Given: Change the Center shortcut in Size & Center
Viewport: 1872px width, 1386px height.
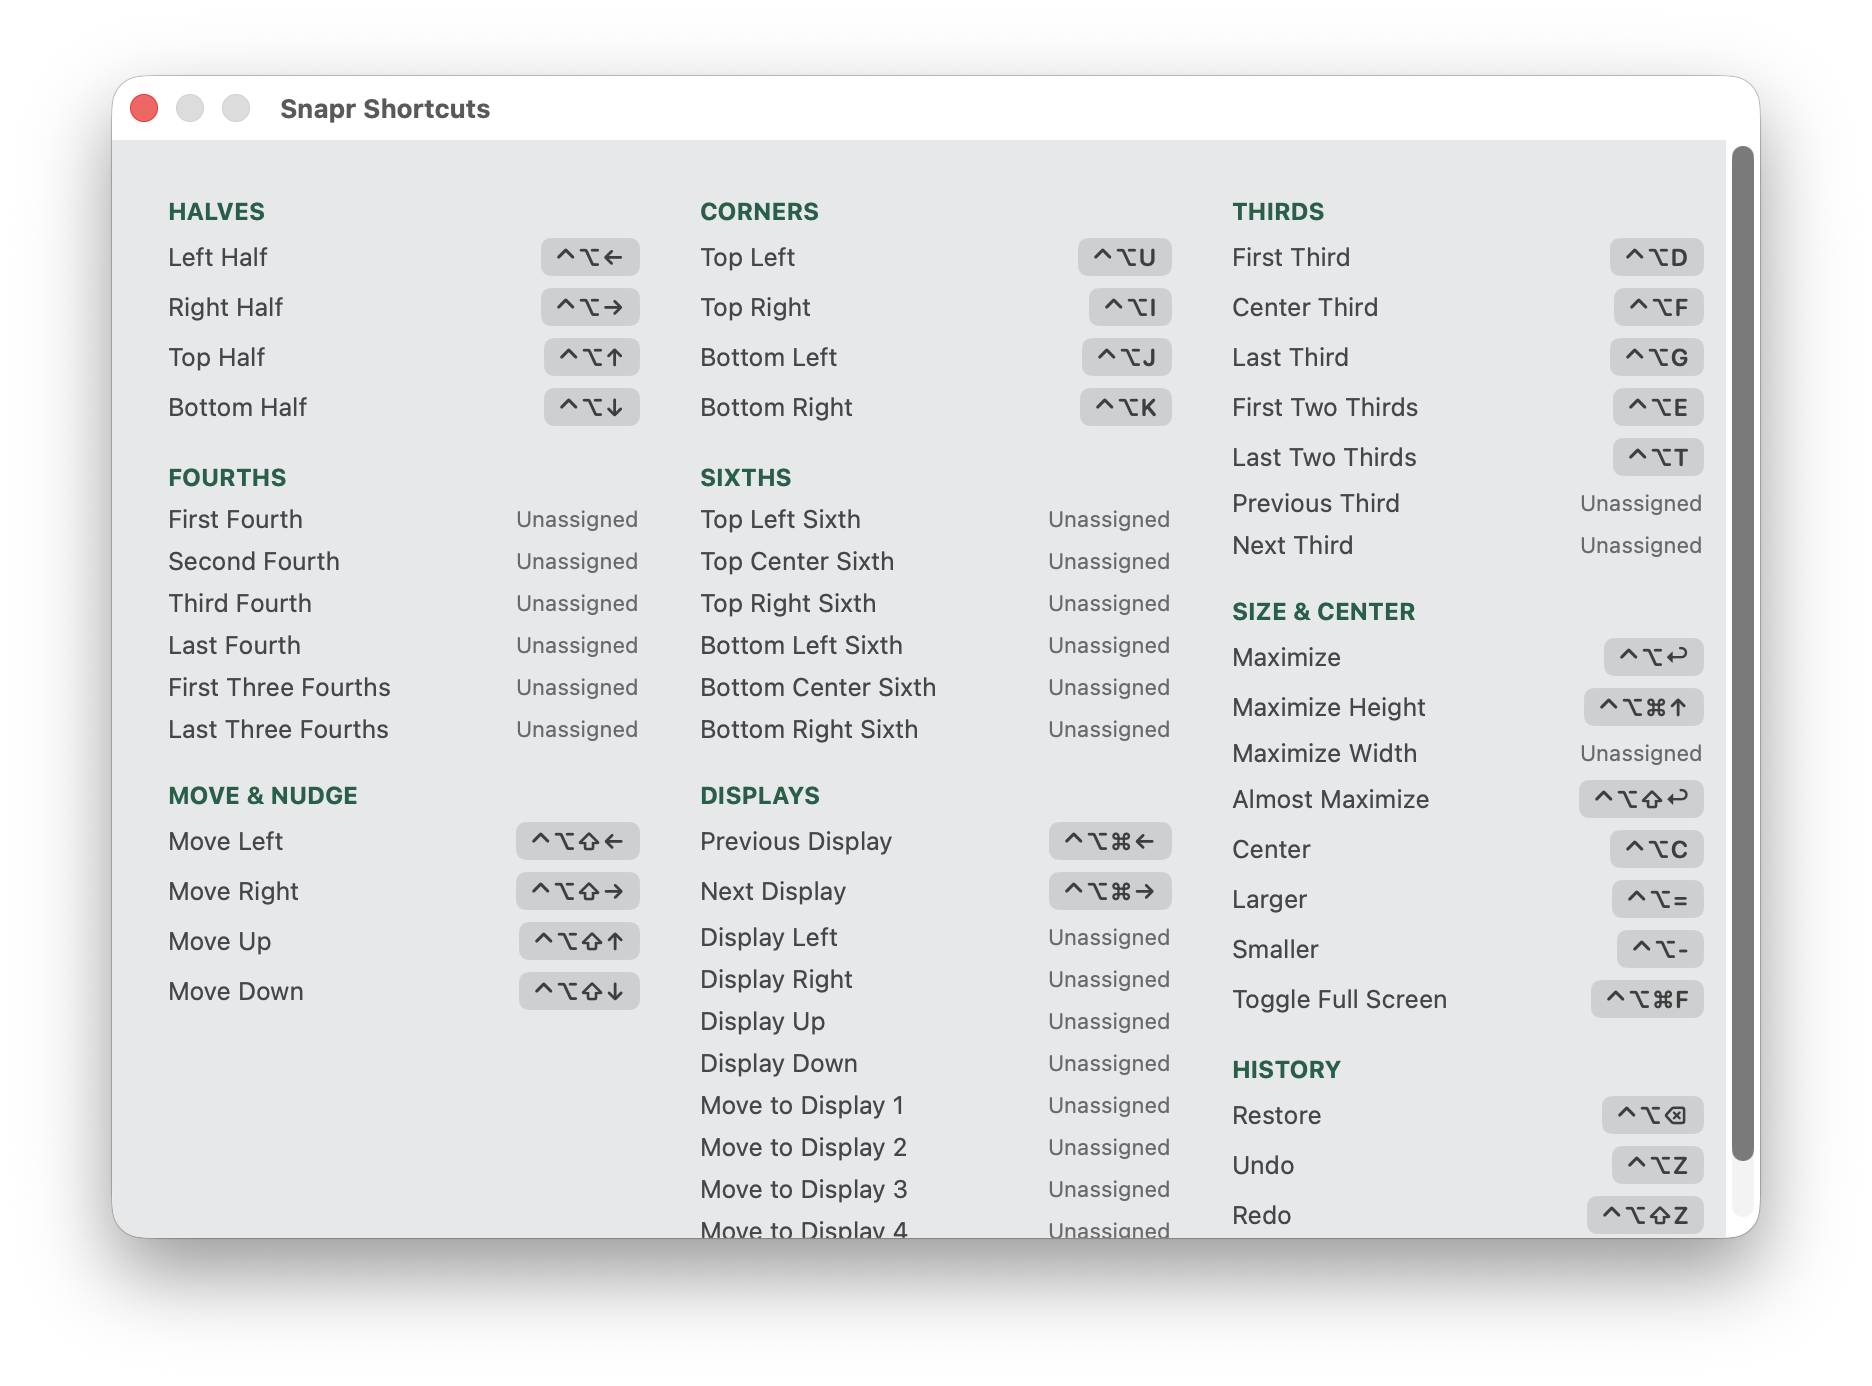Looking at the screenshot, I should coord(1656,849).
